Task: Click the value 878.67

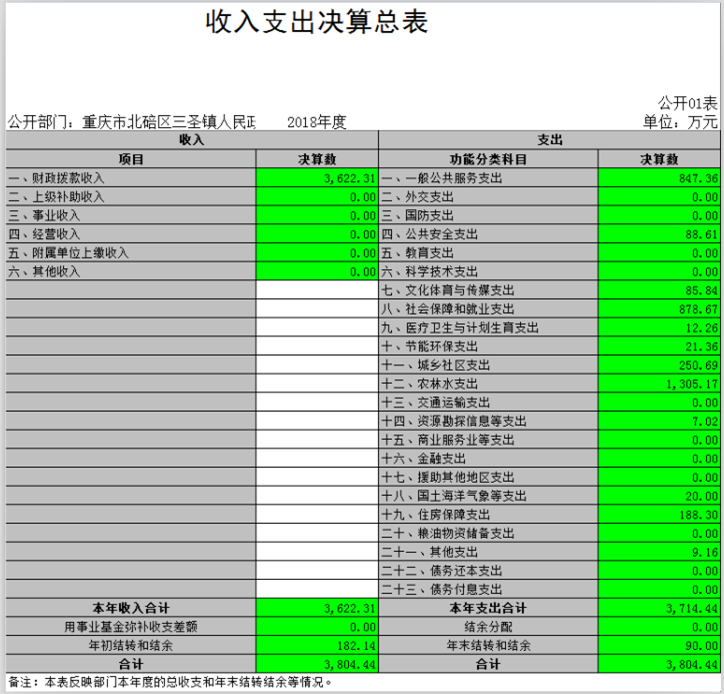Action: click(698, 309)
